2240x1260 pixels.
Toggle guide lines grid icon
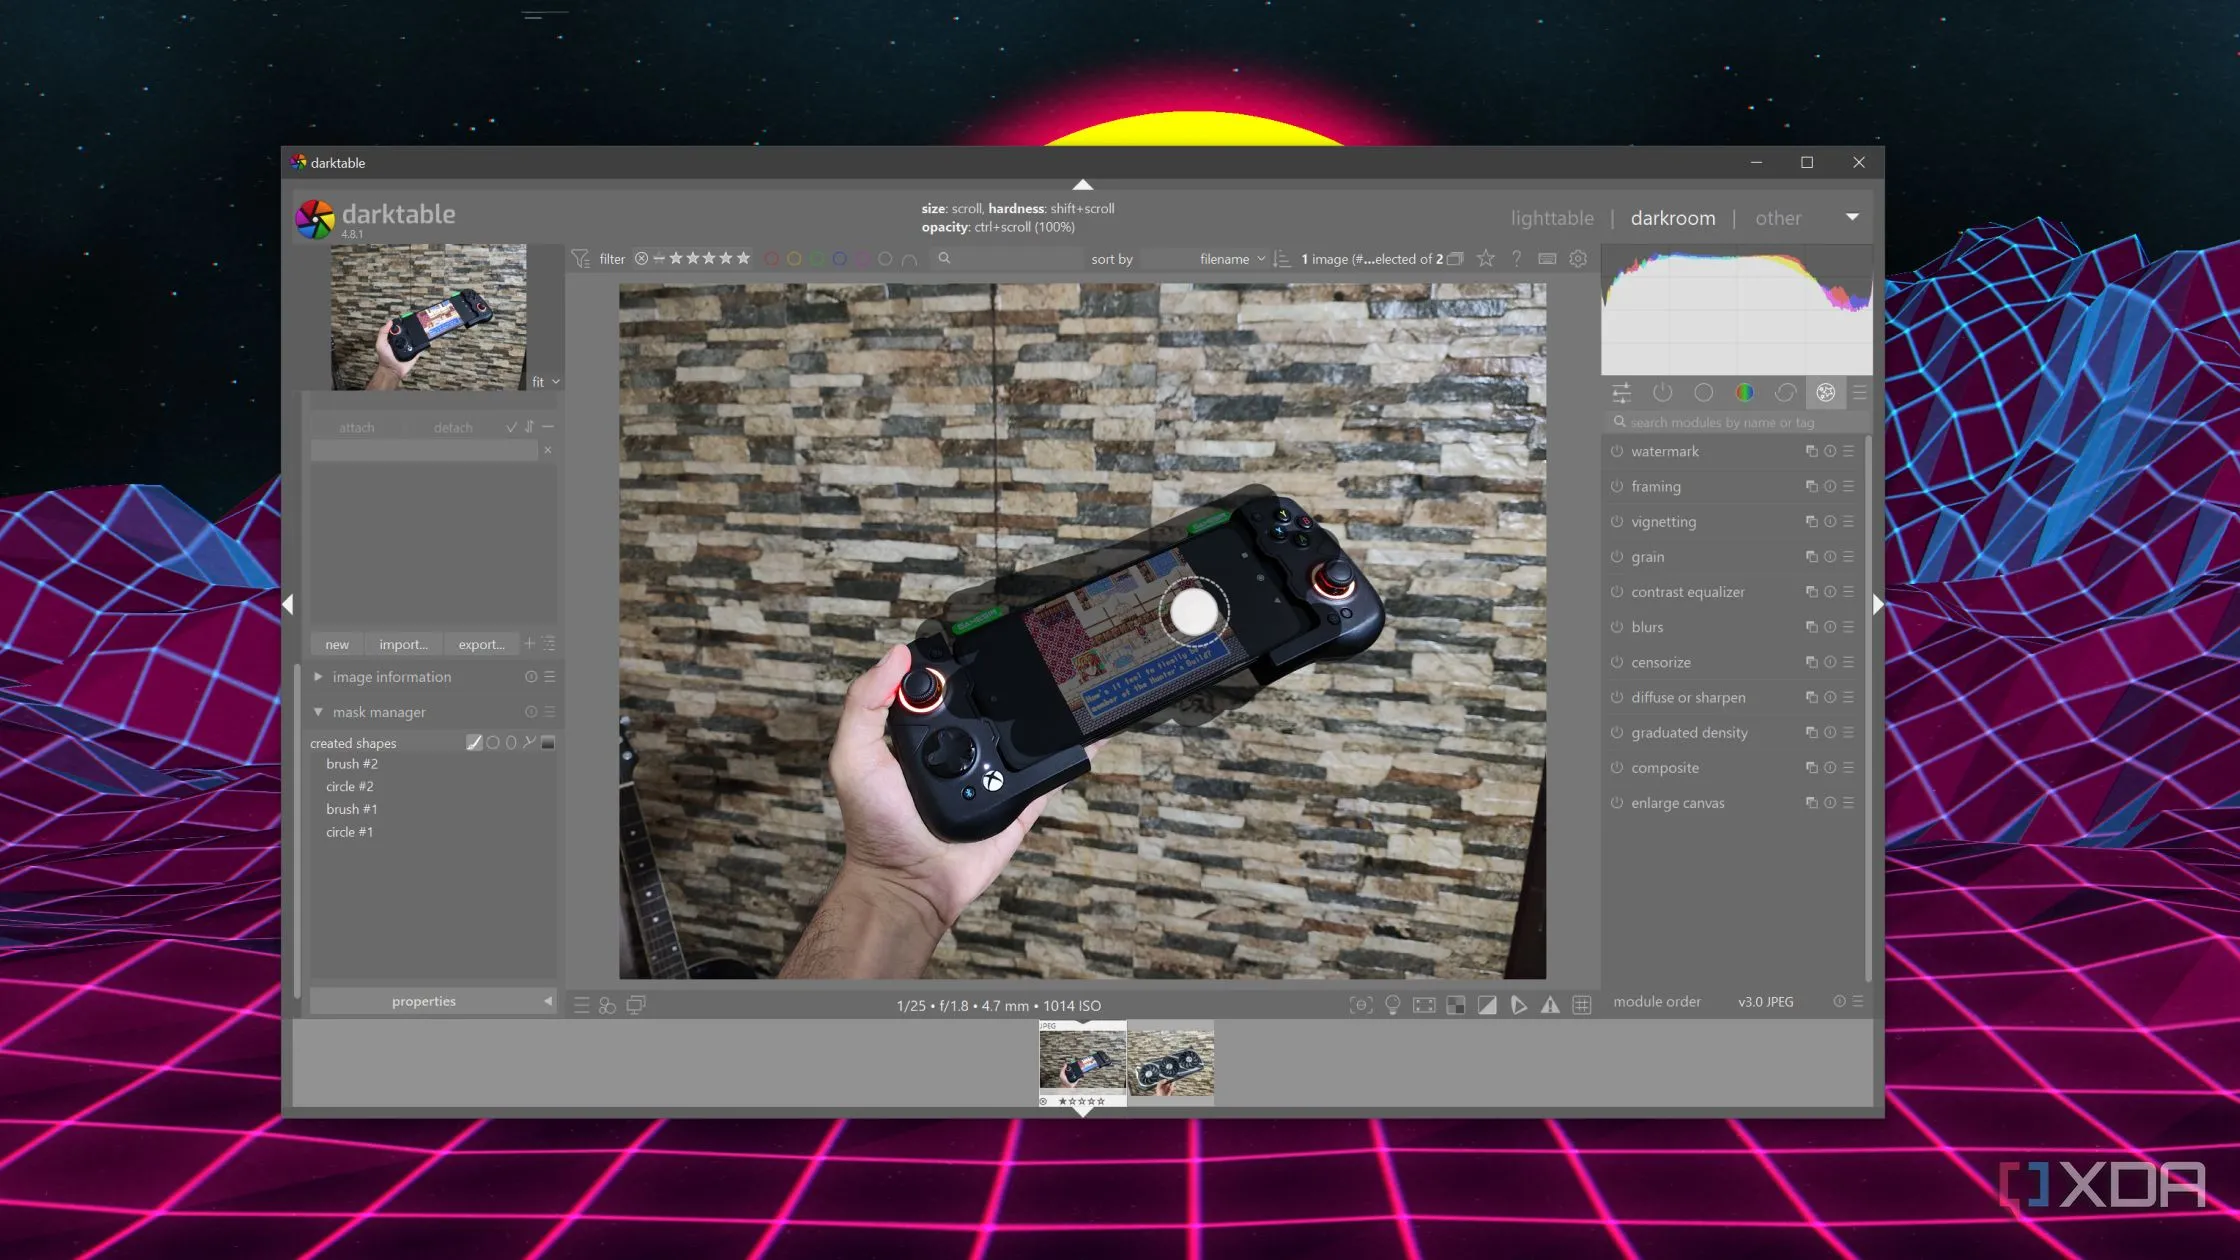point(1582,1005)
